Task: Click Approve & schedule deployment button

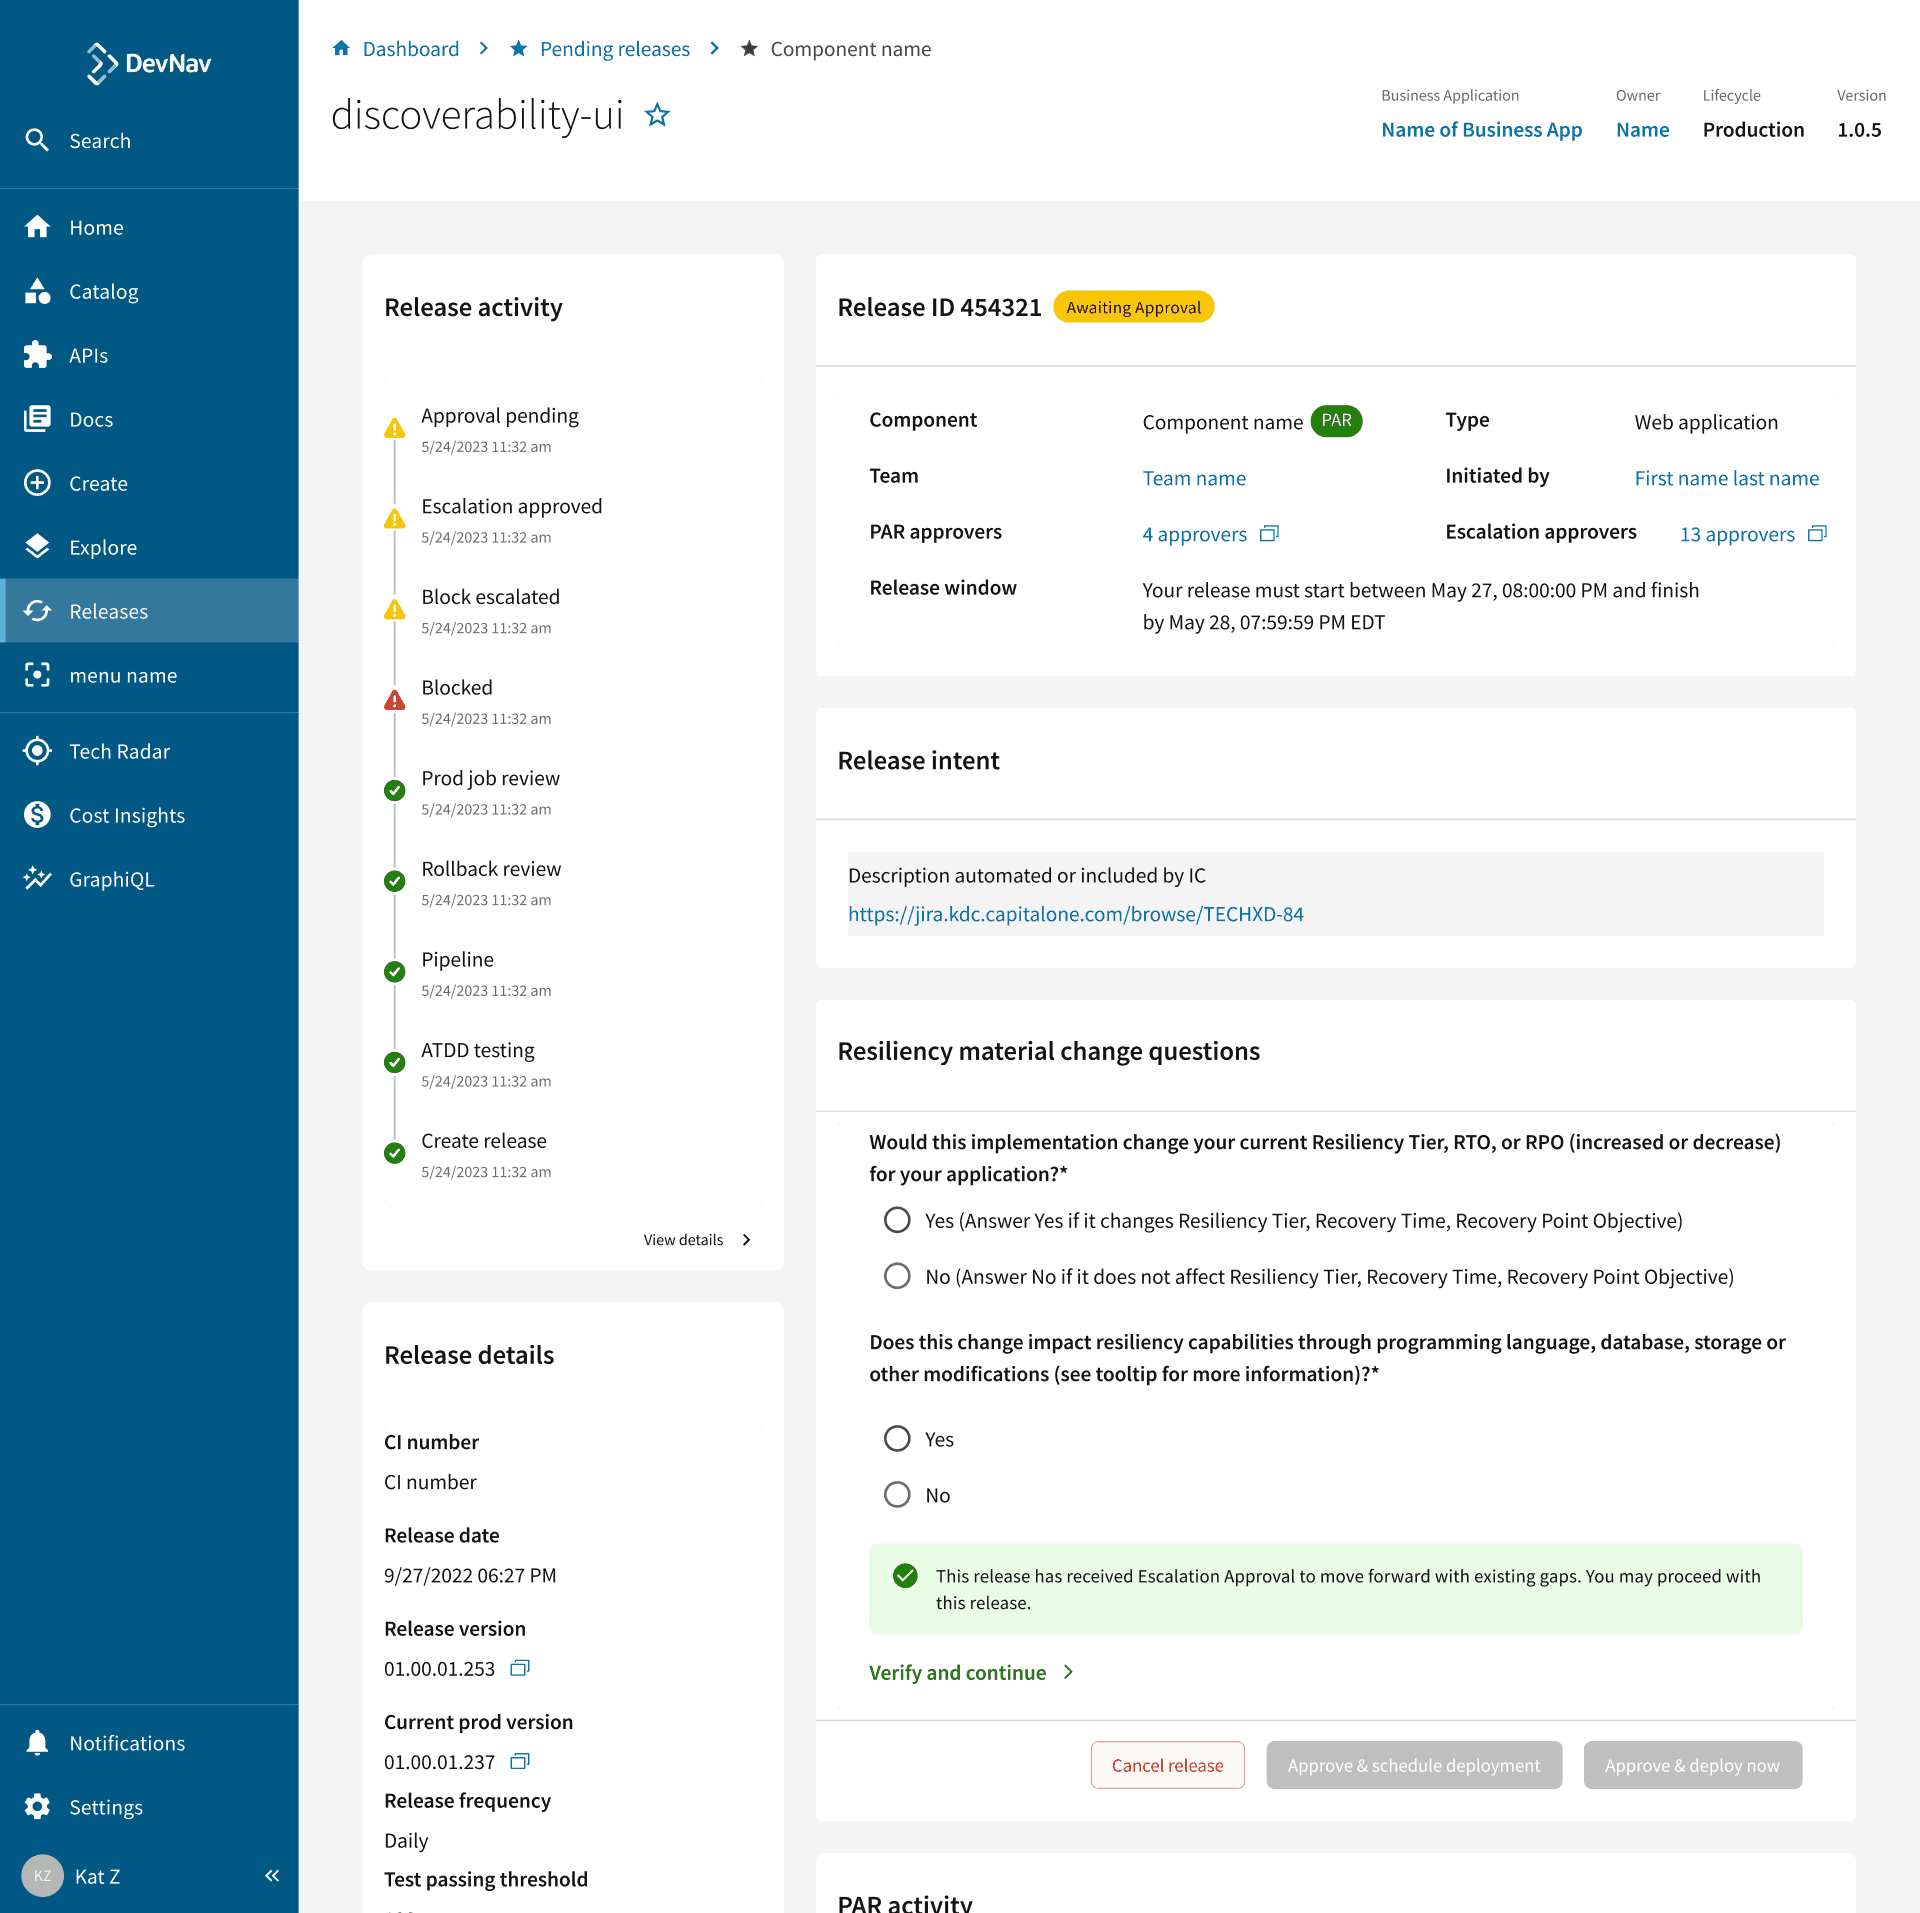Action: (1414, 1765)
